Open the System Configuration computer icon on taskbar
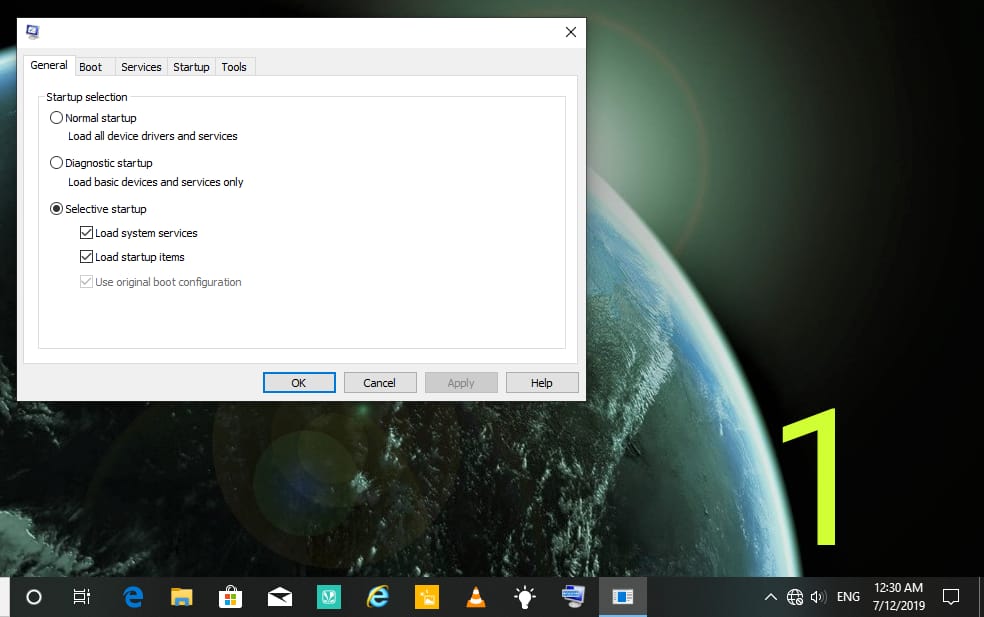The image size is (984, 617). [x=573, y=596]
